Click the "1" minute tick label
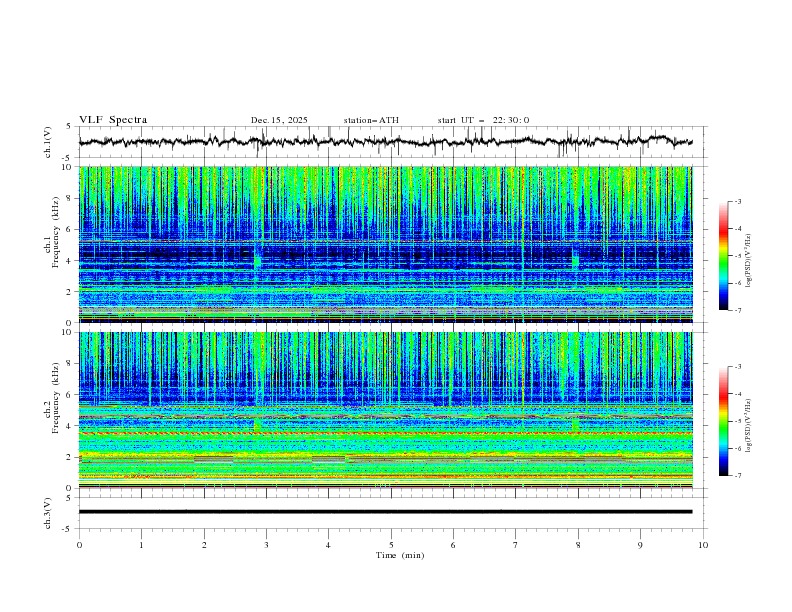 [x=141, y=545]
